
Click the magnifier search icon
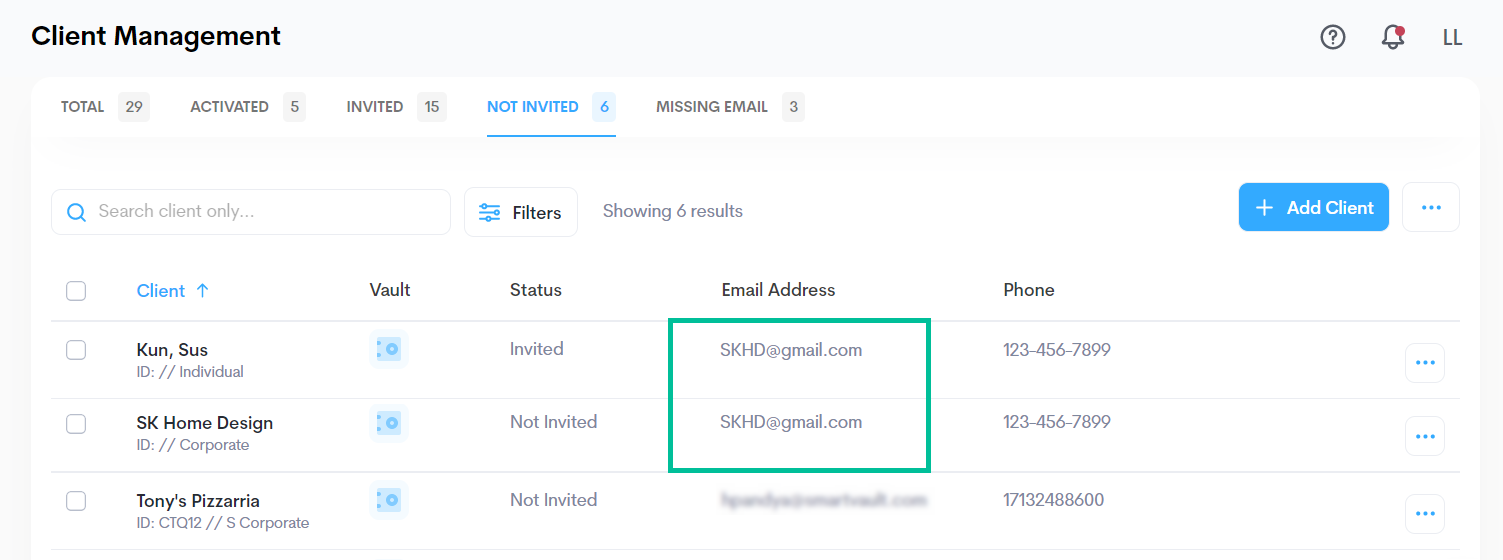point(76,212)
